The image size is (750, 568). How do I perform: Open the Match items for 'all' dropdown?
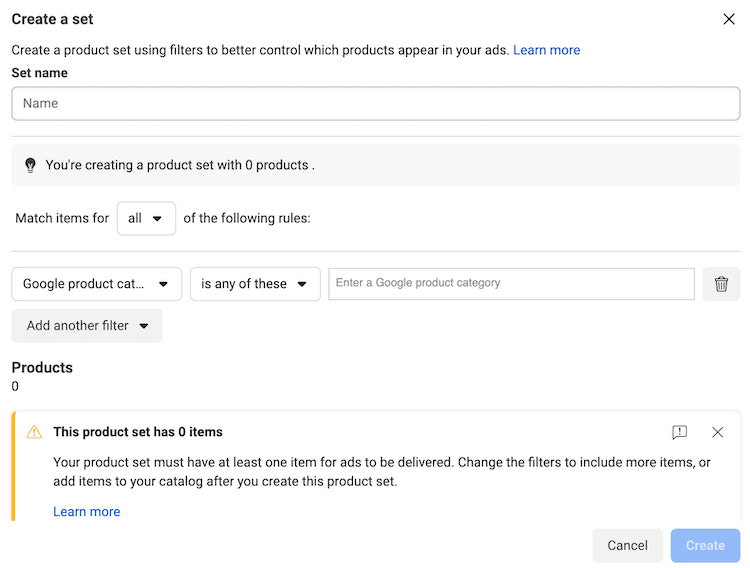pyautogui.click(x=146, y=218)
